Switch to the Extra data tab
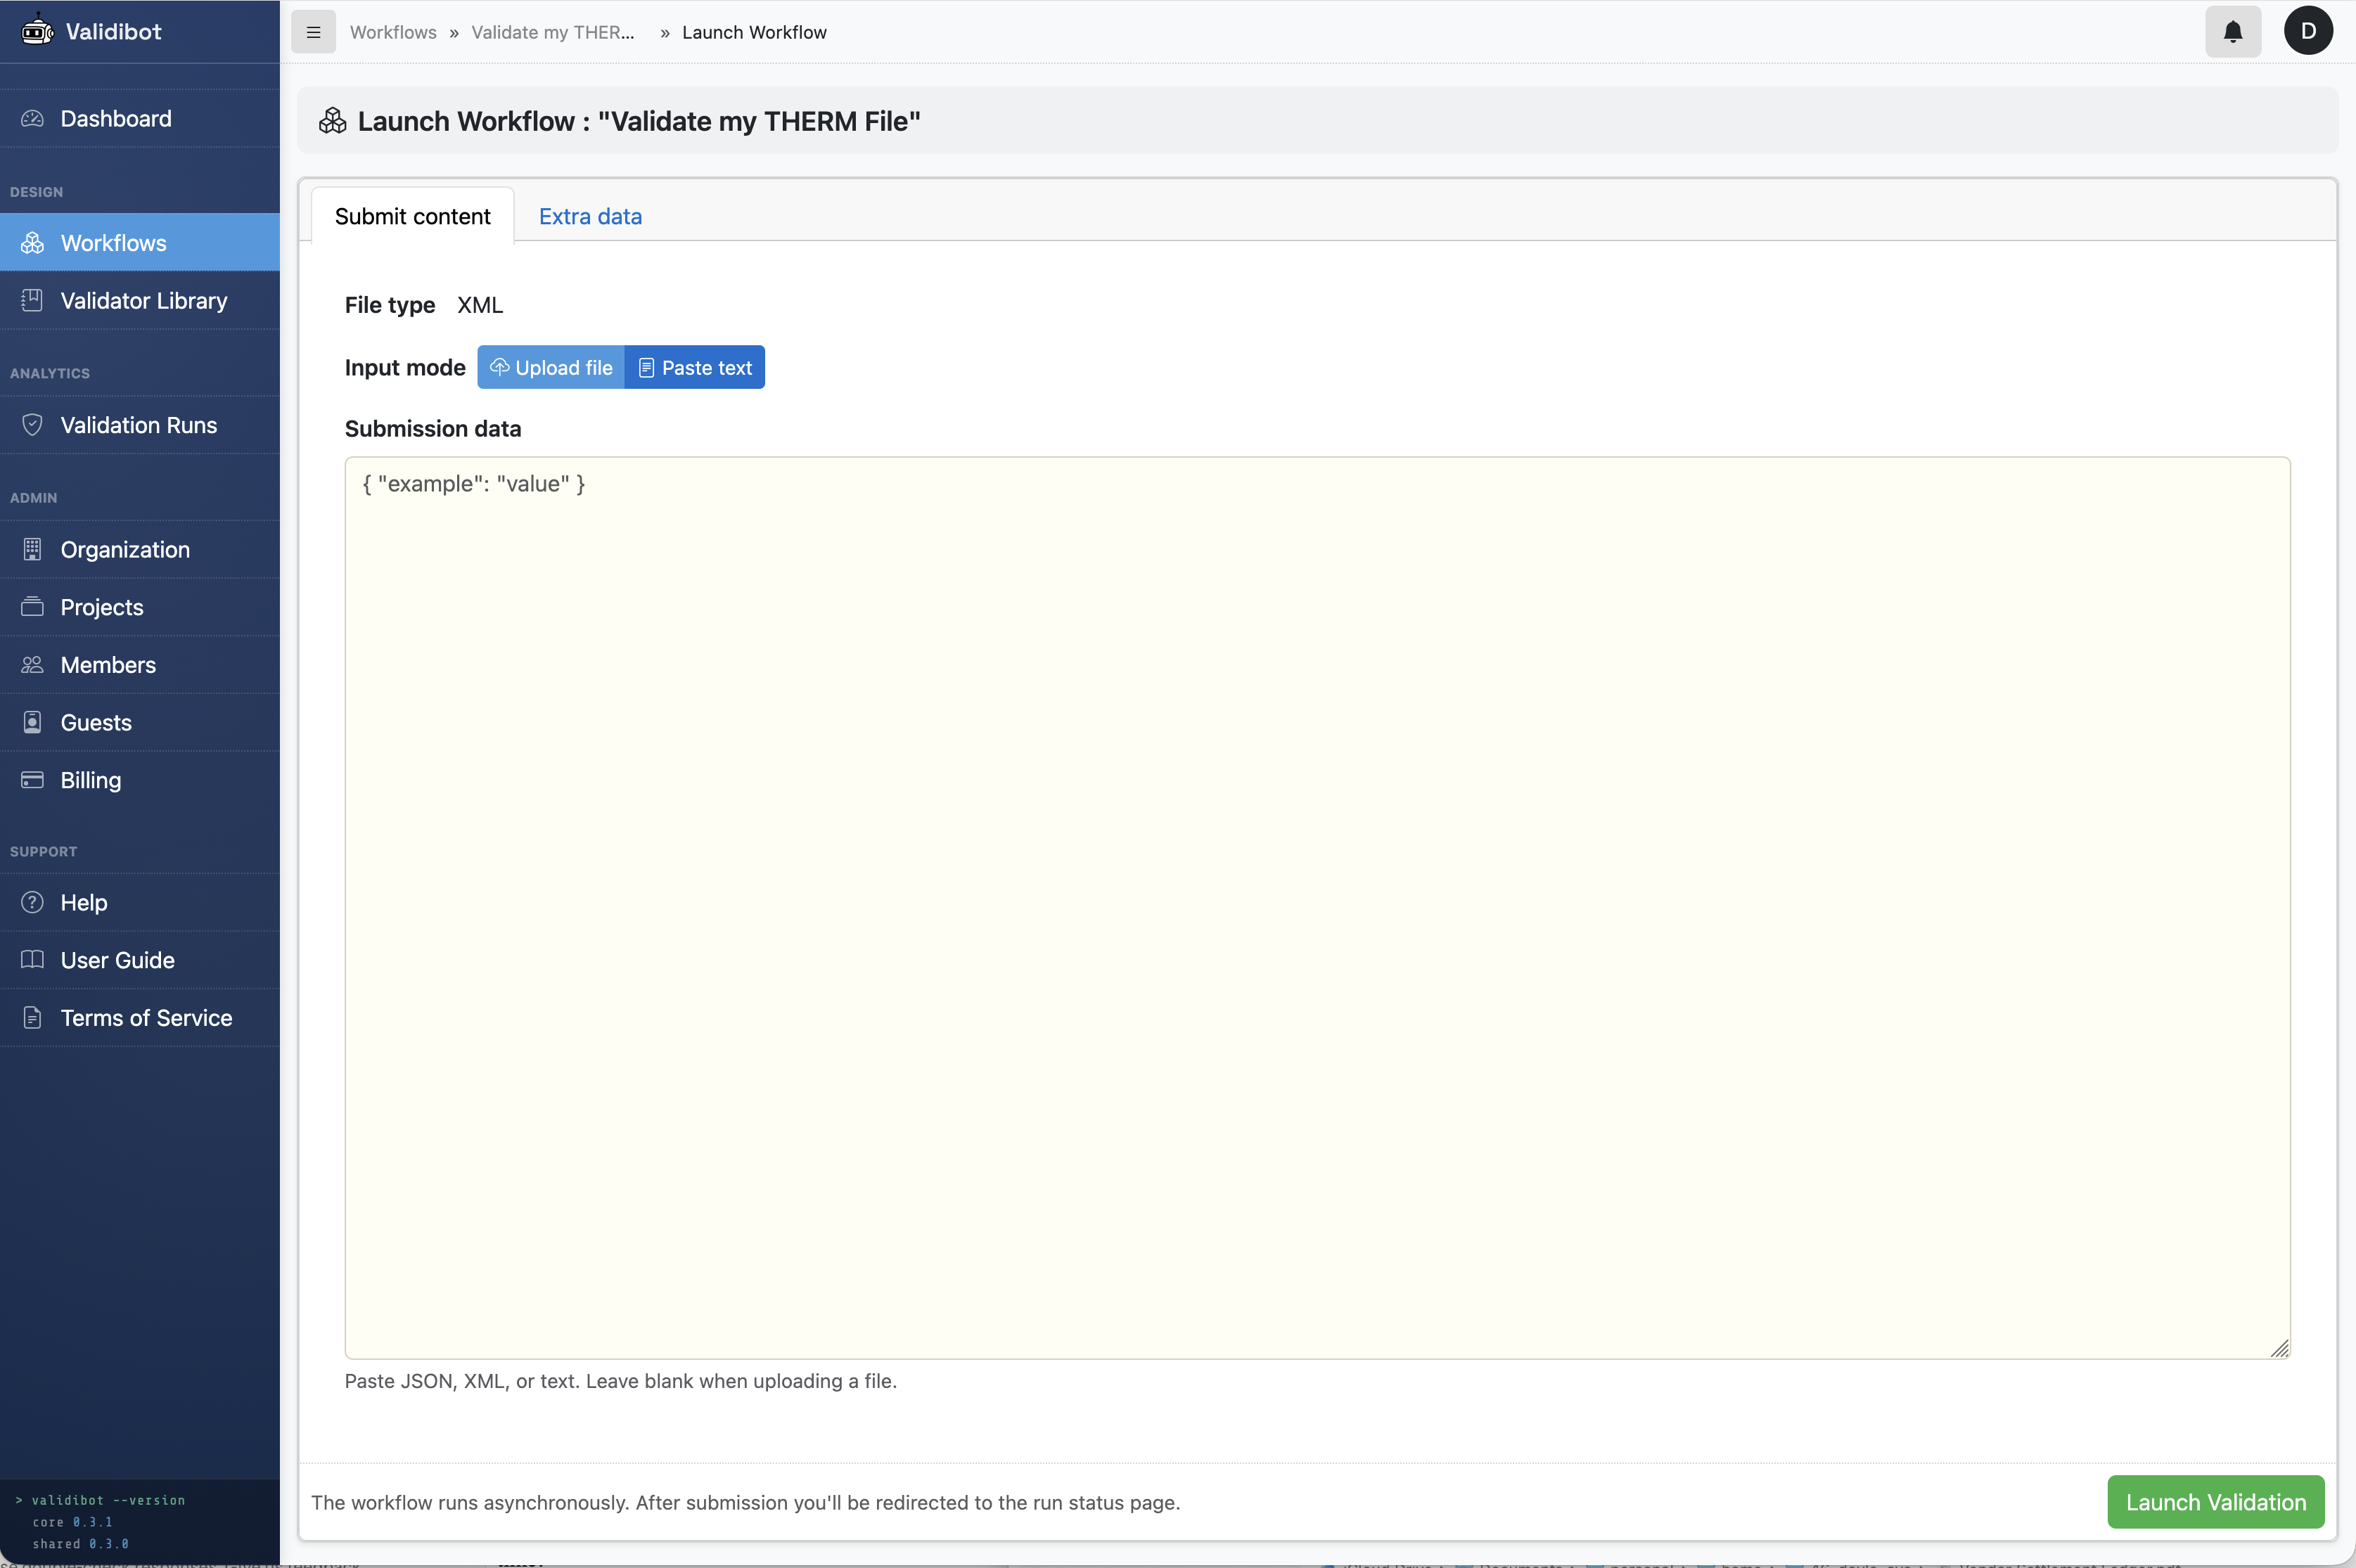 589,216
